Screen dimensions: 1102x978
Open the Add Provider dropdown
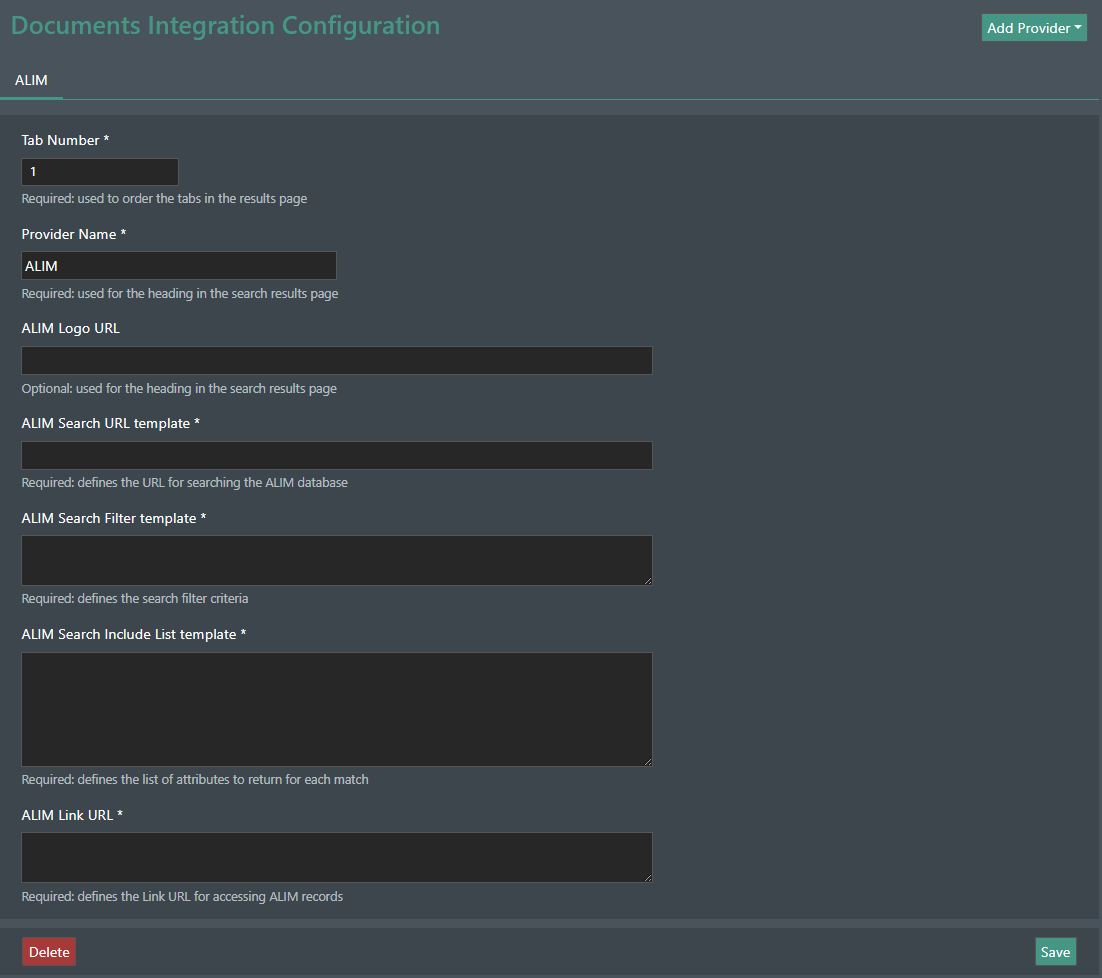point(1027,27)
